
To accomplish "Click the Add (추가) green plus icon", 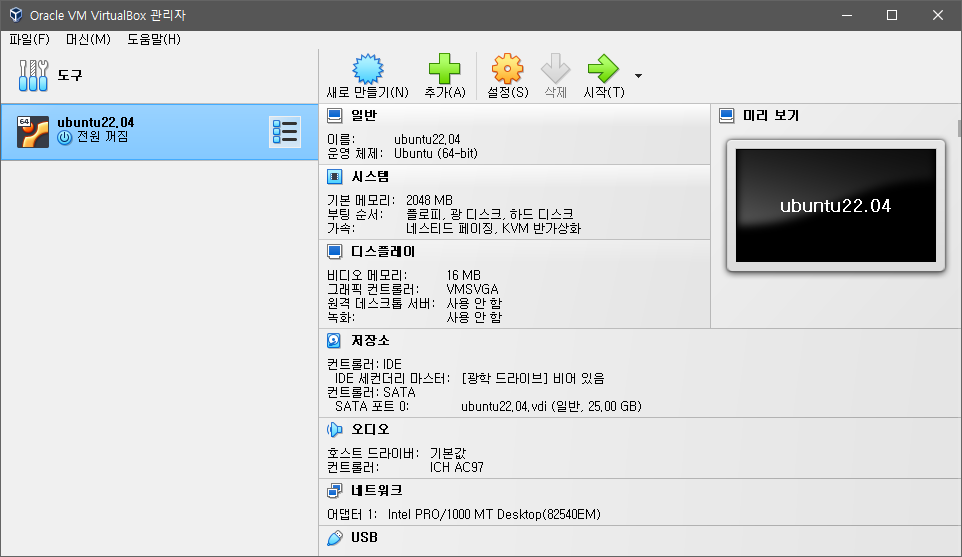I will pyautogui.click(x=444, y=69).
